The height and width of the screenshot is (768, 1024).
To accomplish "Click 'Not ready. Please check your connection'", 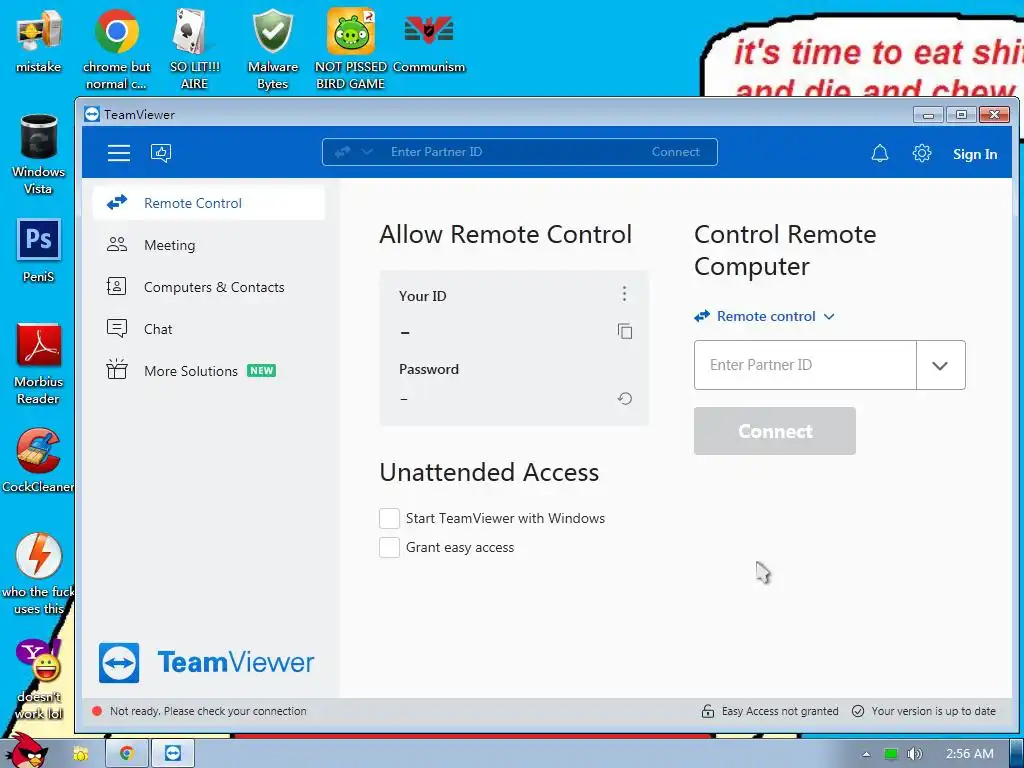I will tap(208, 711).
